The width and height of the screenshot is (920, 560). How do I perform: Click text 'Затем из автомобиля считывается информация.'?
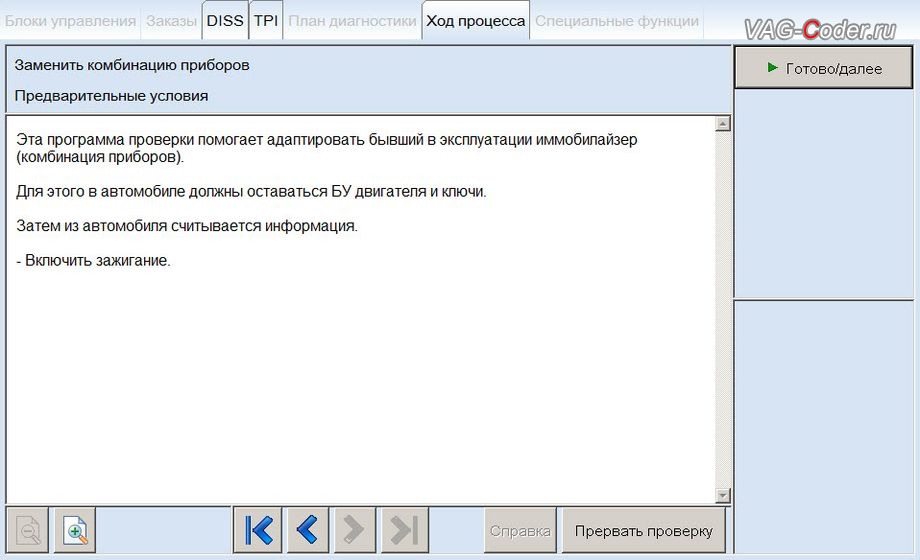(x=187, y=226)
